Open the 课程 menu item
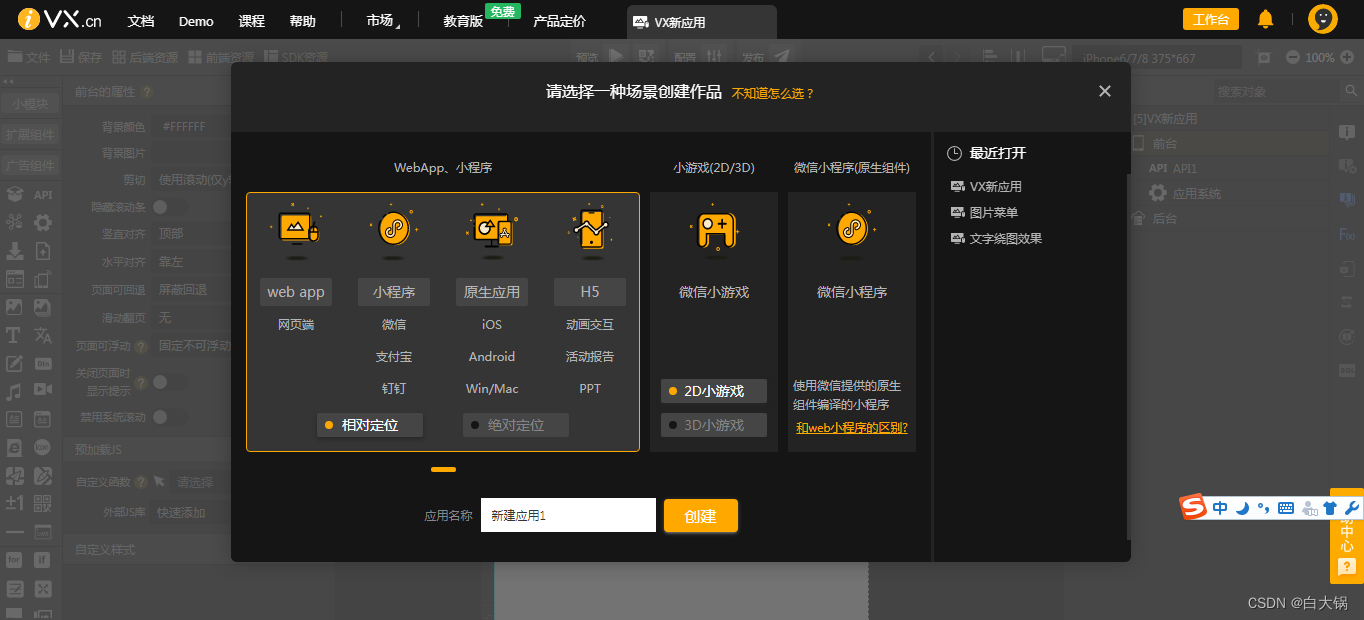Image resolution: width=1364 pixels, height=620 pixels. (x=252, y=21)
